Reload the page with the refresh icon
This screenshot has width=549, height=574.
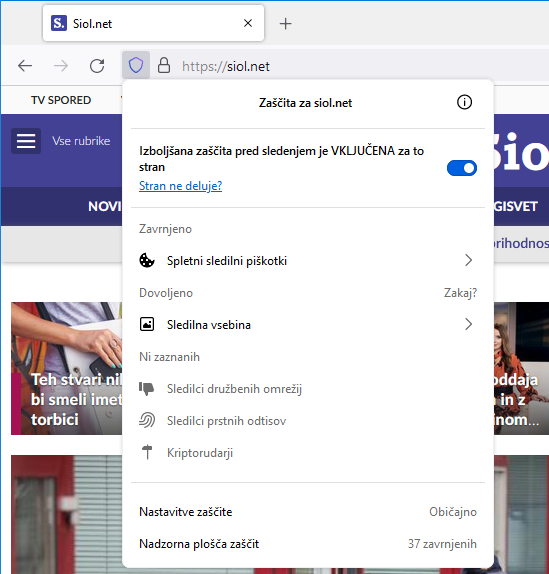[x=97, y=66]
